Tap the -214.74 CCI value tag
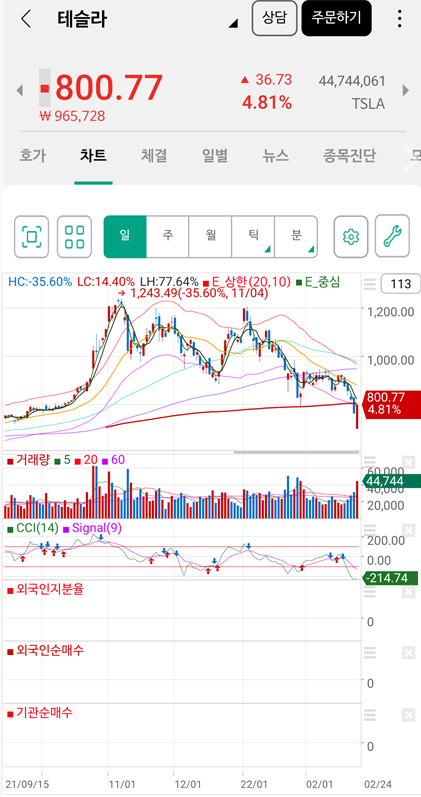This screenshot has width=421, height=797. (x=389, y=578)
